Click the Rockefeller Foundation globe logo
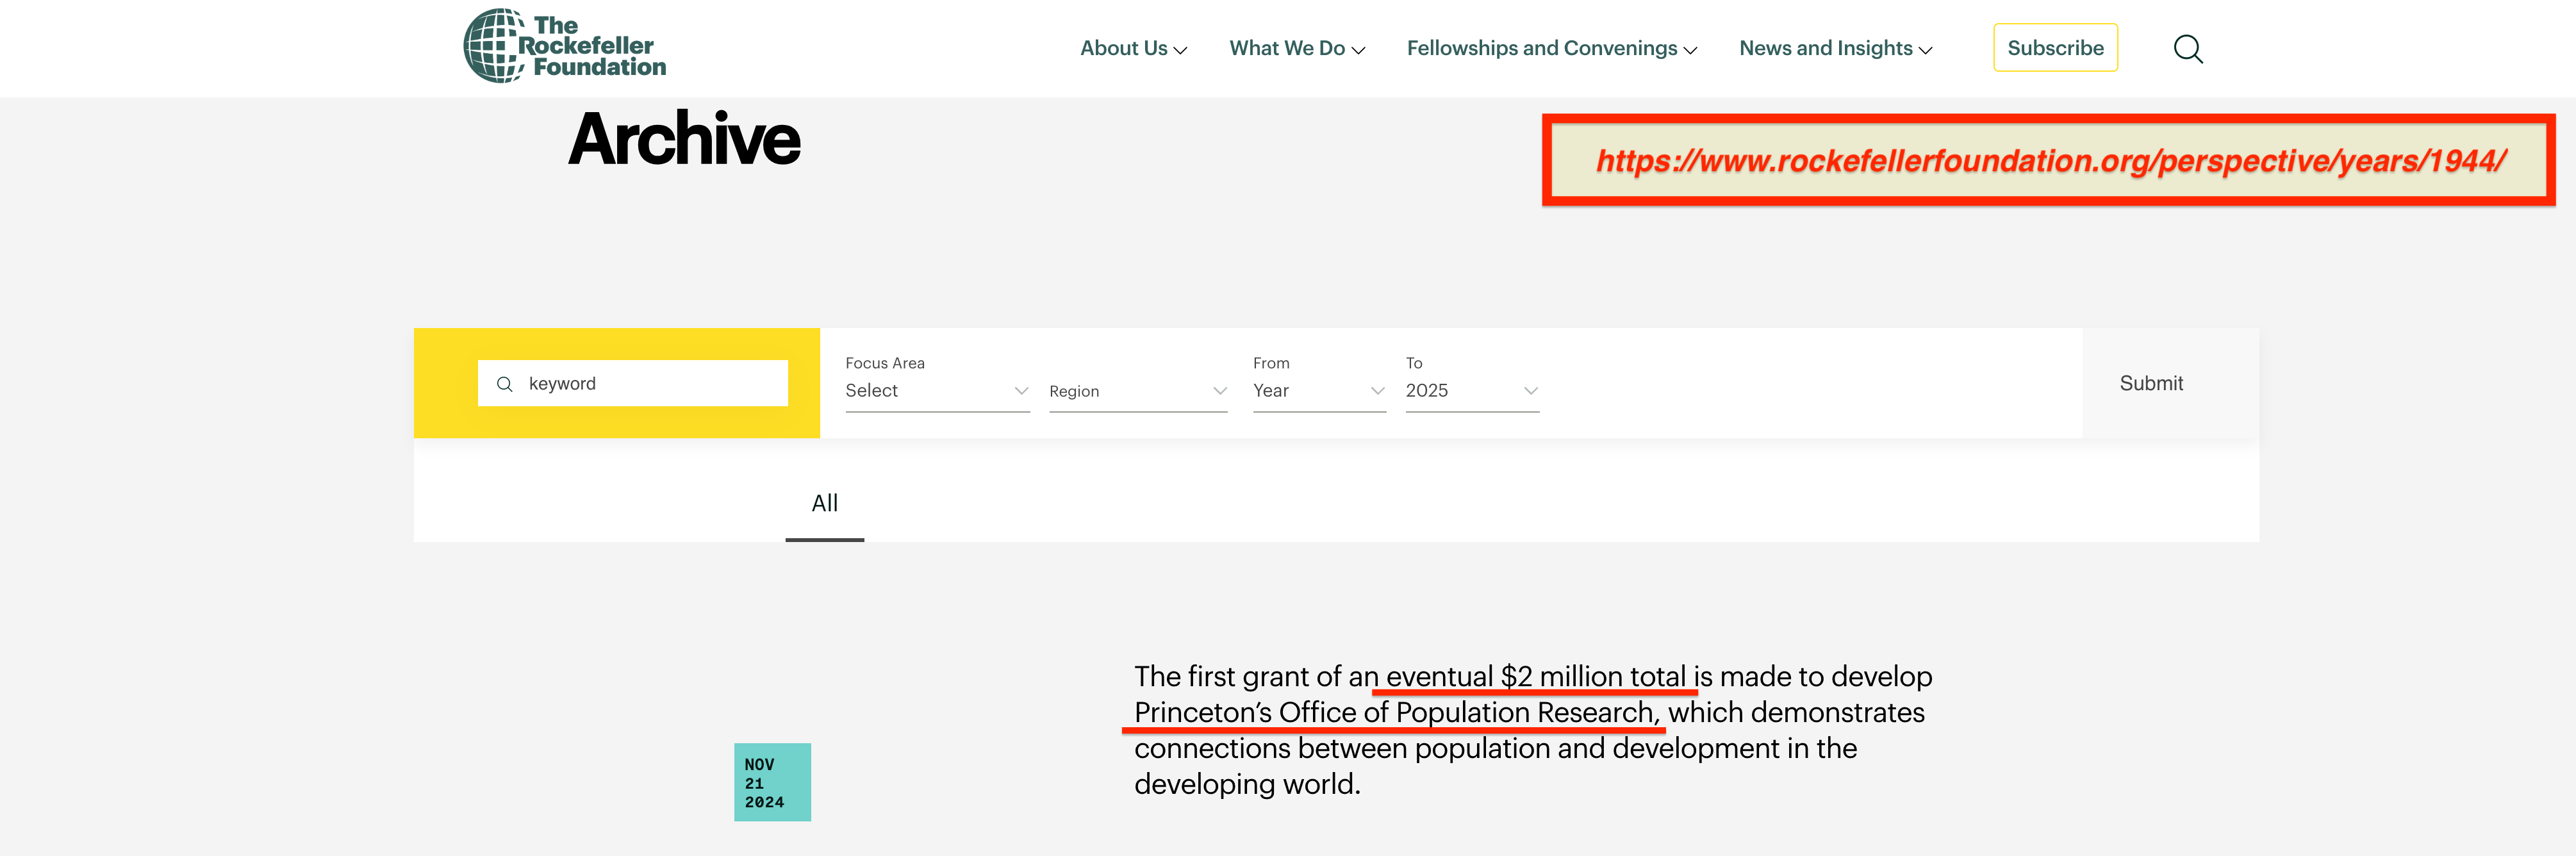The height and width of the screenshot is (856, 2576). coord(565,46)
